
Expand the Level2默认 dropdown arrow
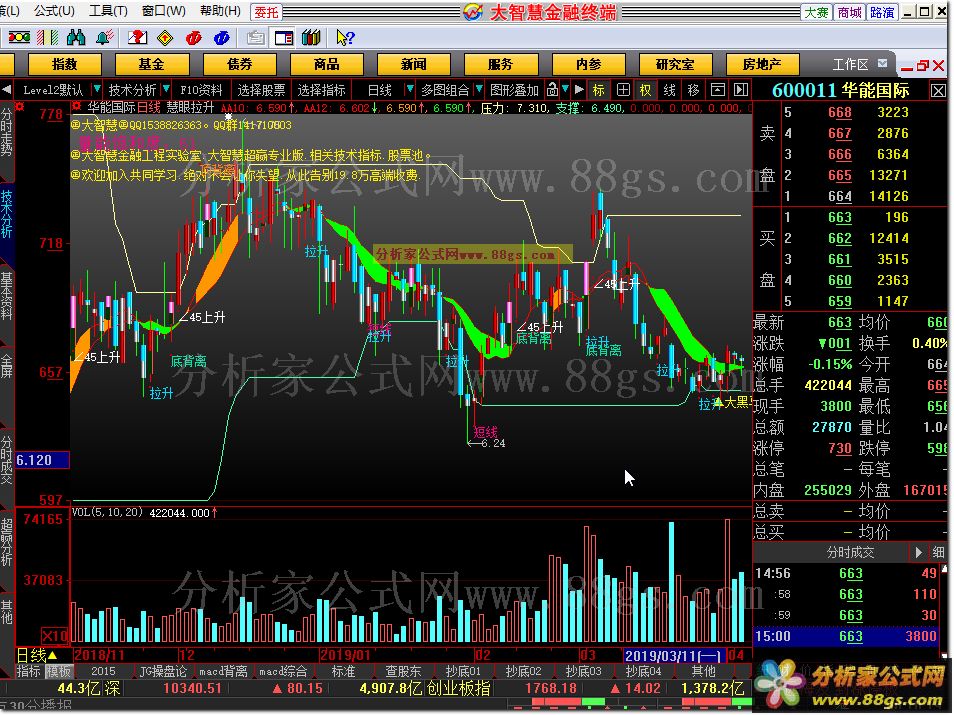(x=96, y=89)
